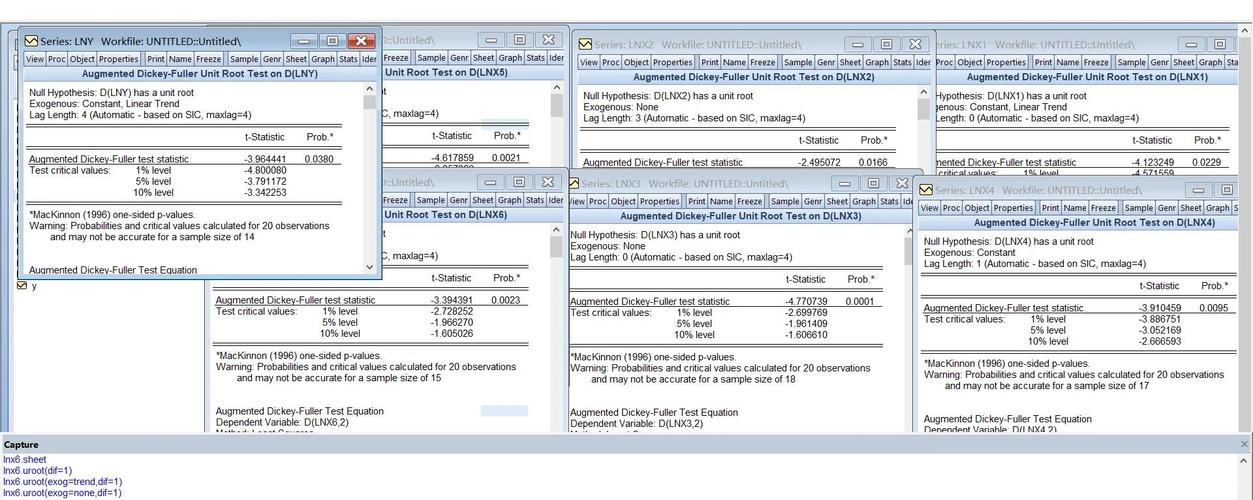The width and height of the screenshot is (1253, 500).
Task: Click Stats in the LNX6 window toolbar
Action: tap(536, 200)
